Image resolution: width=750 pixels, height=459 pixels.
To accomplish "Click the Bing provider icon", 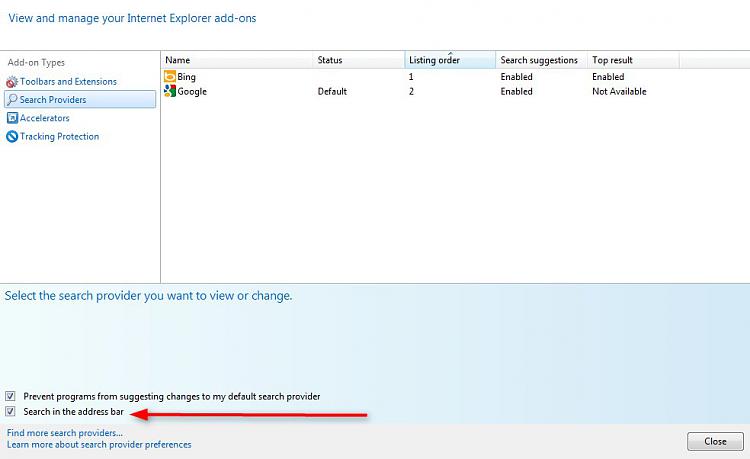I will pos(170,76).
